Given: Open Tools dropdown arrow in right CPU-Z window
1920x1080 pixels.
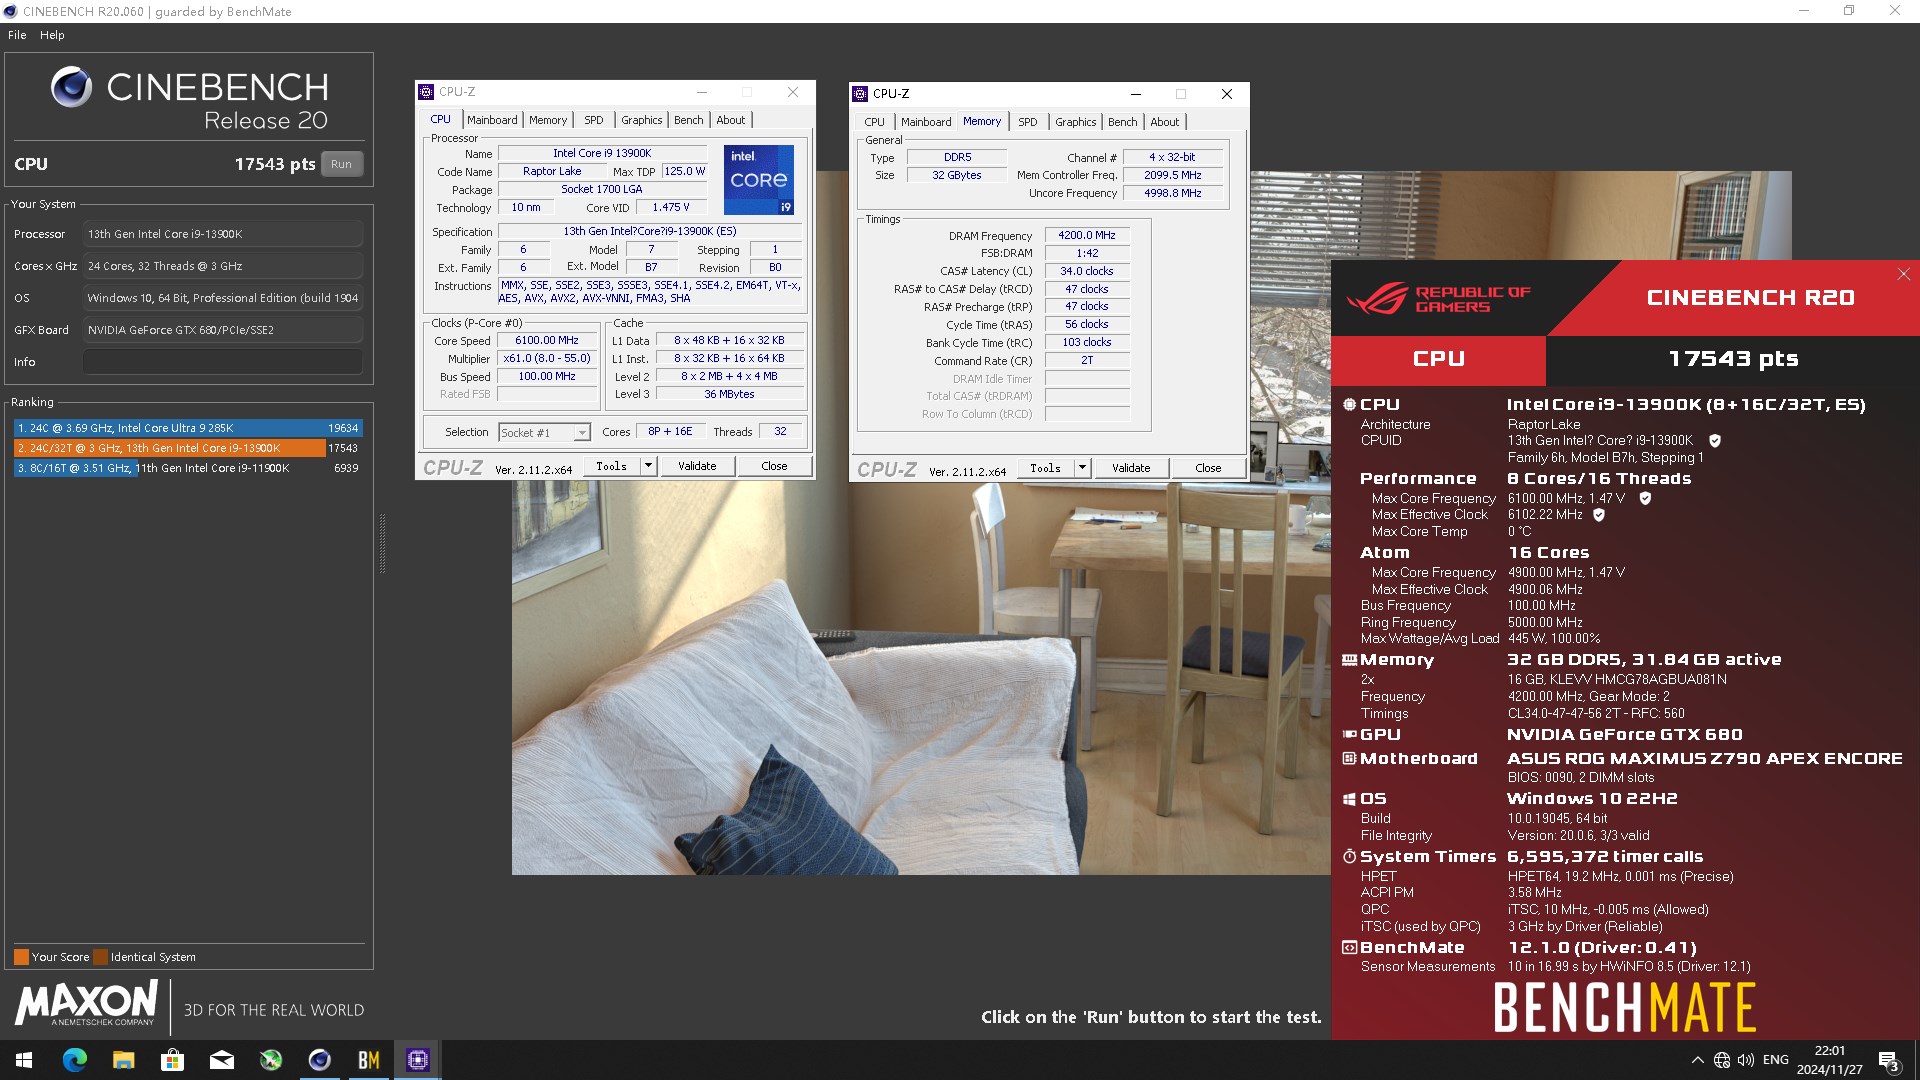Looking at the screenshot, I should coord(1082,468).
